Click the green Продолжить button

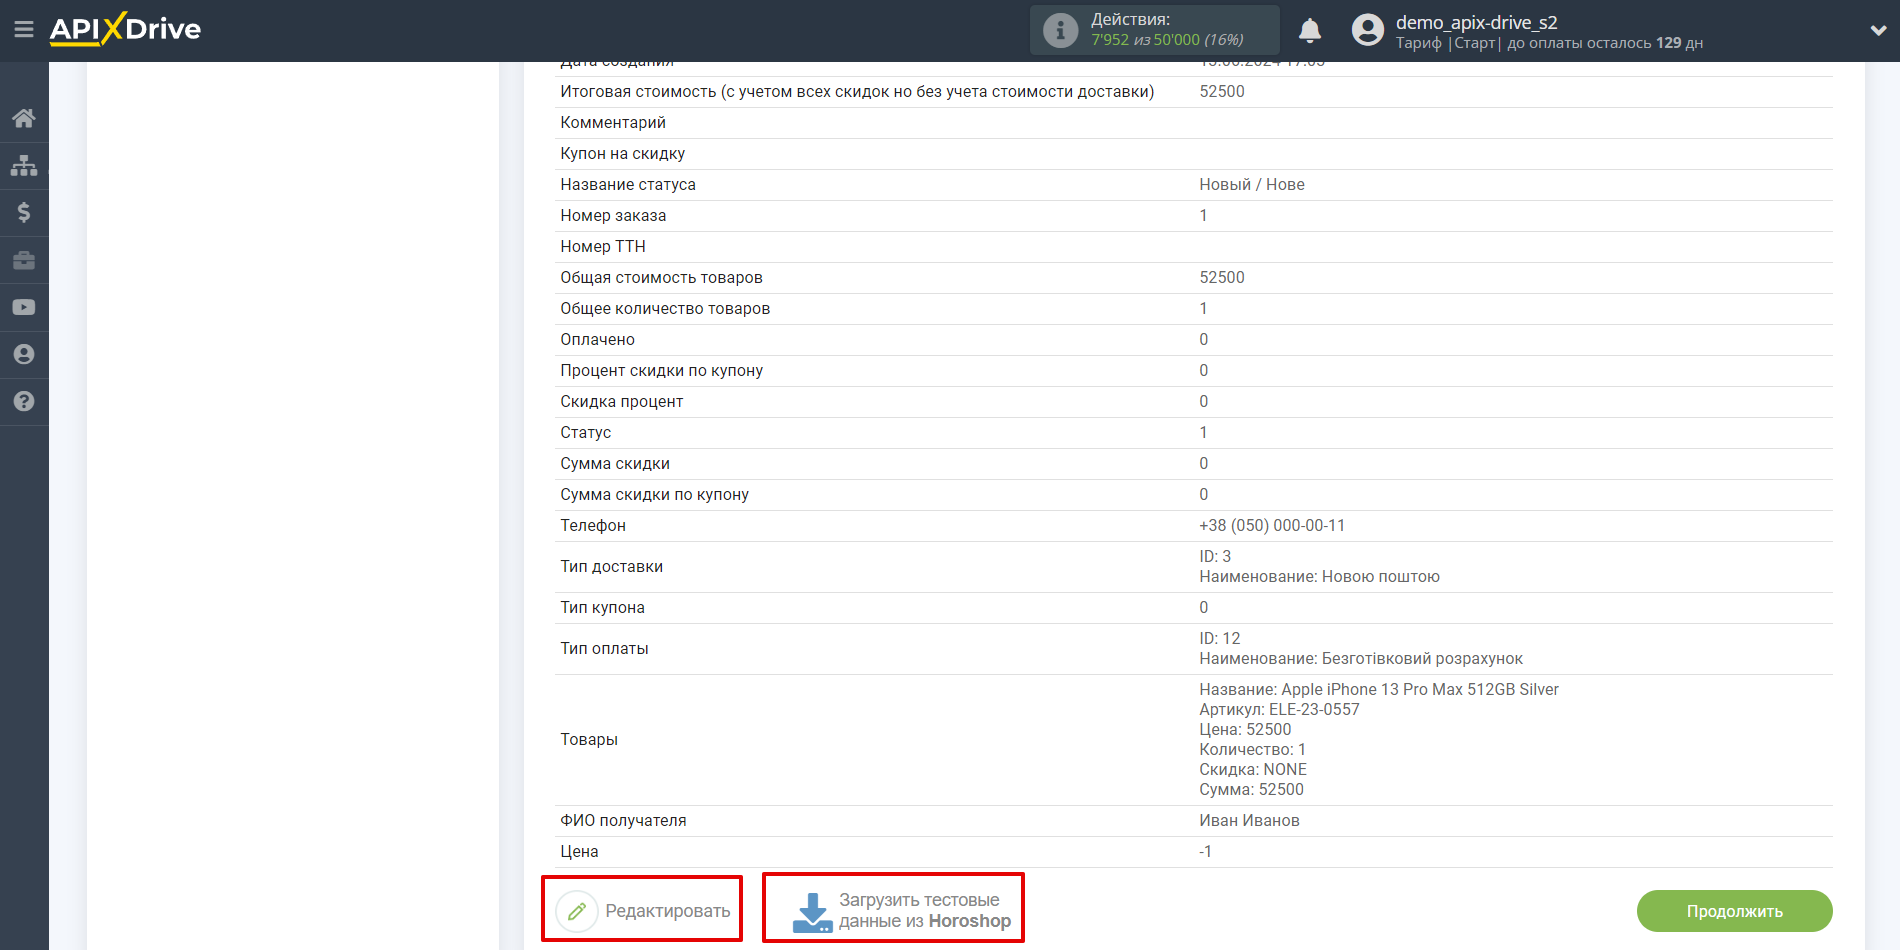[x=1734, y=911]
